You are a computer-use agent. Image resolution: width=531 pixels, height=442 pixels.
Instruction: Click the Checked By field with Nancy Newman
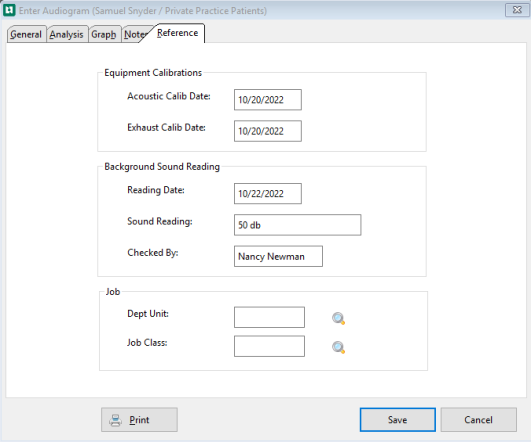click(278, 256)
